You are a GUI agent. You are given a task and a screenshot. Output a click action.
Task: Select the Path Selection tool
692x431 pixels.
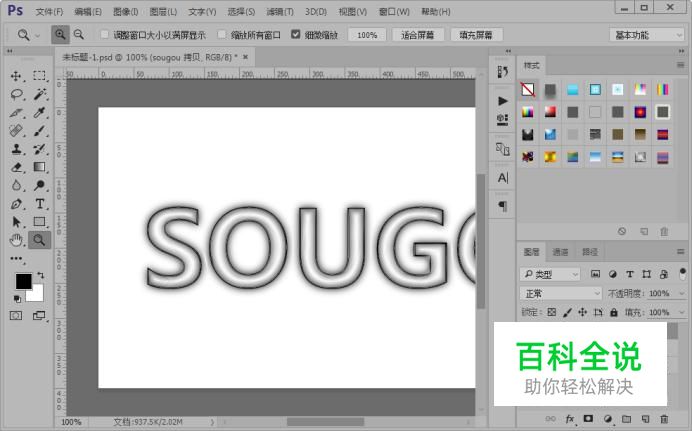pyautogui.click(x=16, y=222)
